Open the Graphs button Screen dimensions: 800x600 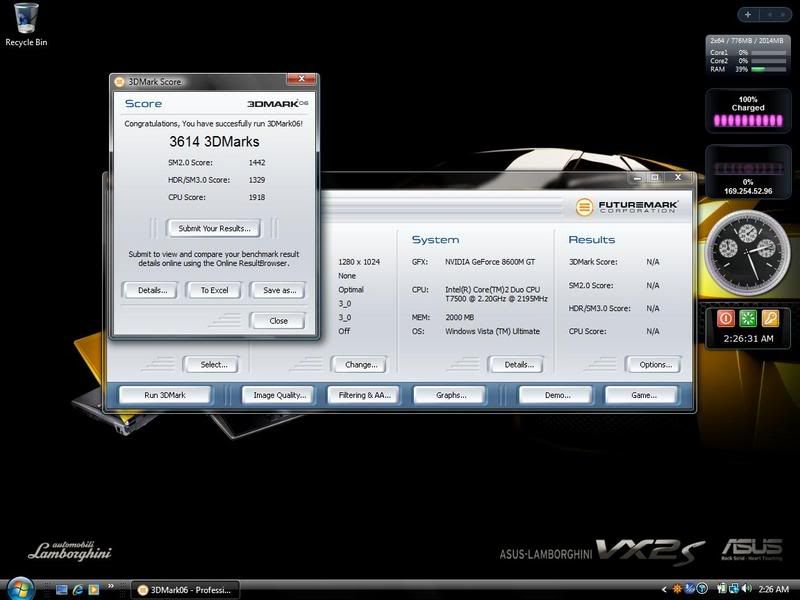click(451, 395)
